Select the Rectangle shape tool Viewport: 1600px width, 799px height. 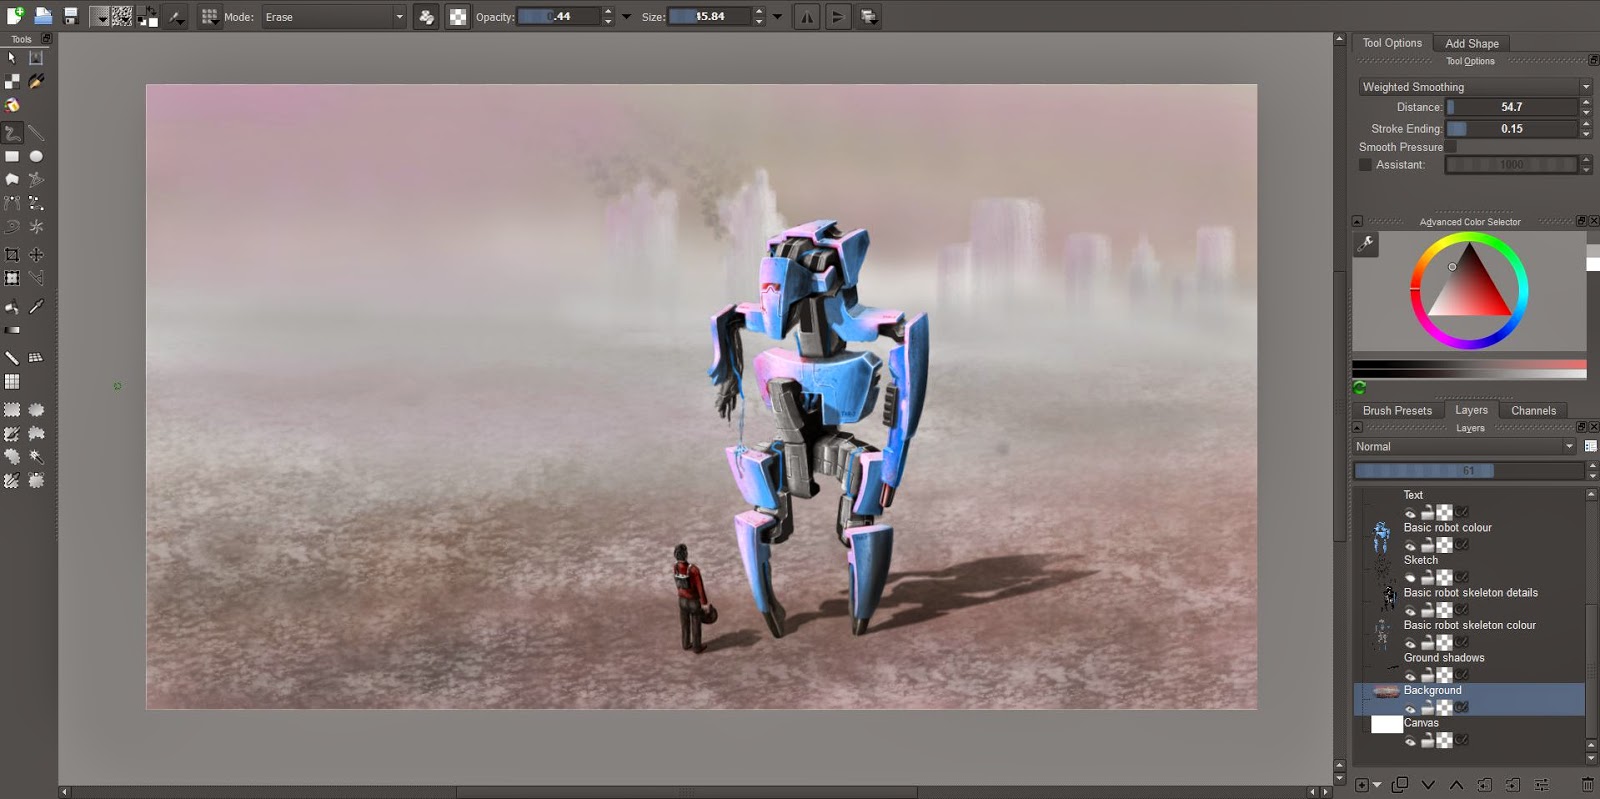[12, 156]
